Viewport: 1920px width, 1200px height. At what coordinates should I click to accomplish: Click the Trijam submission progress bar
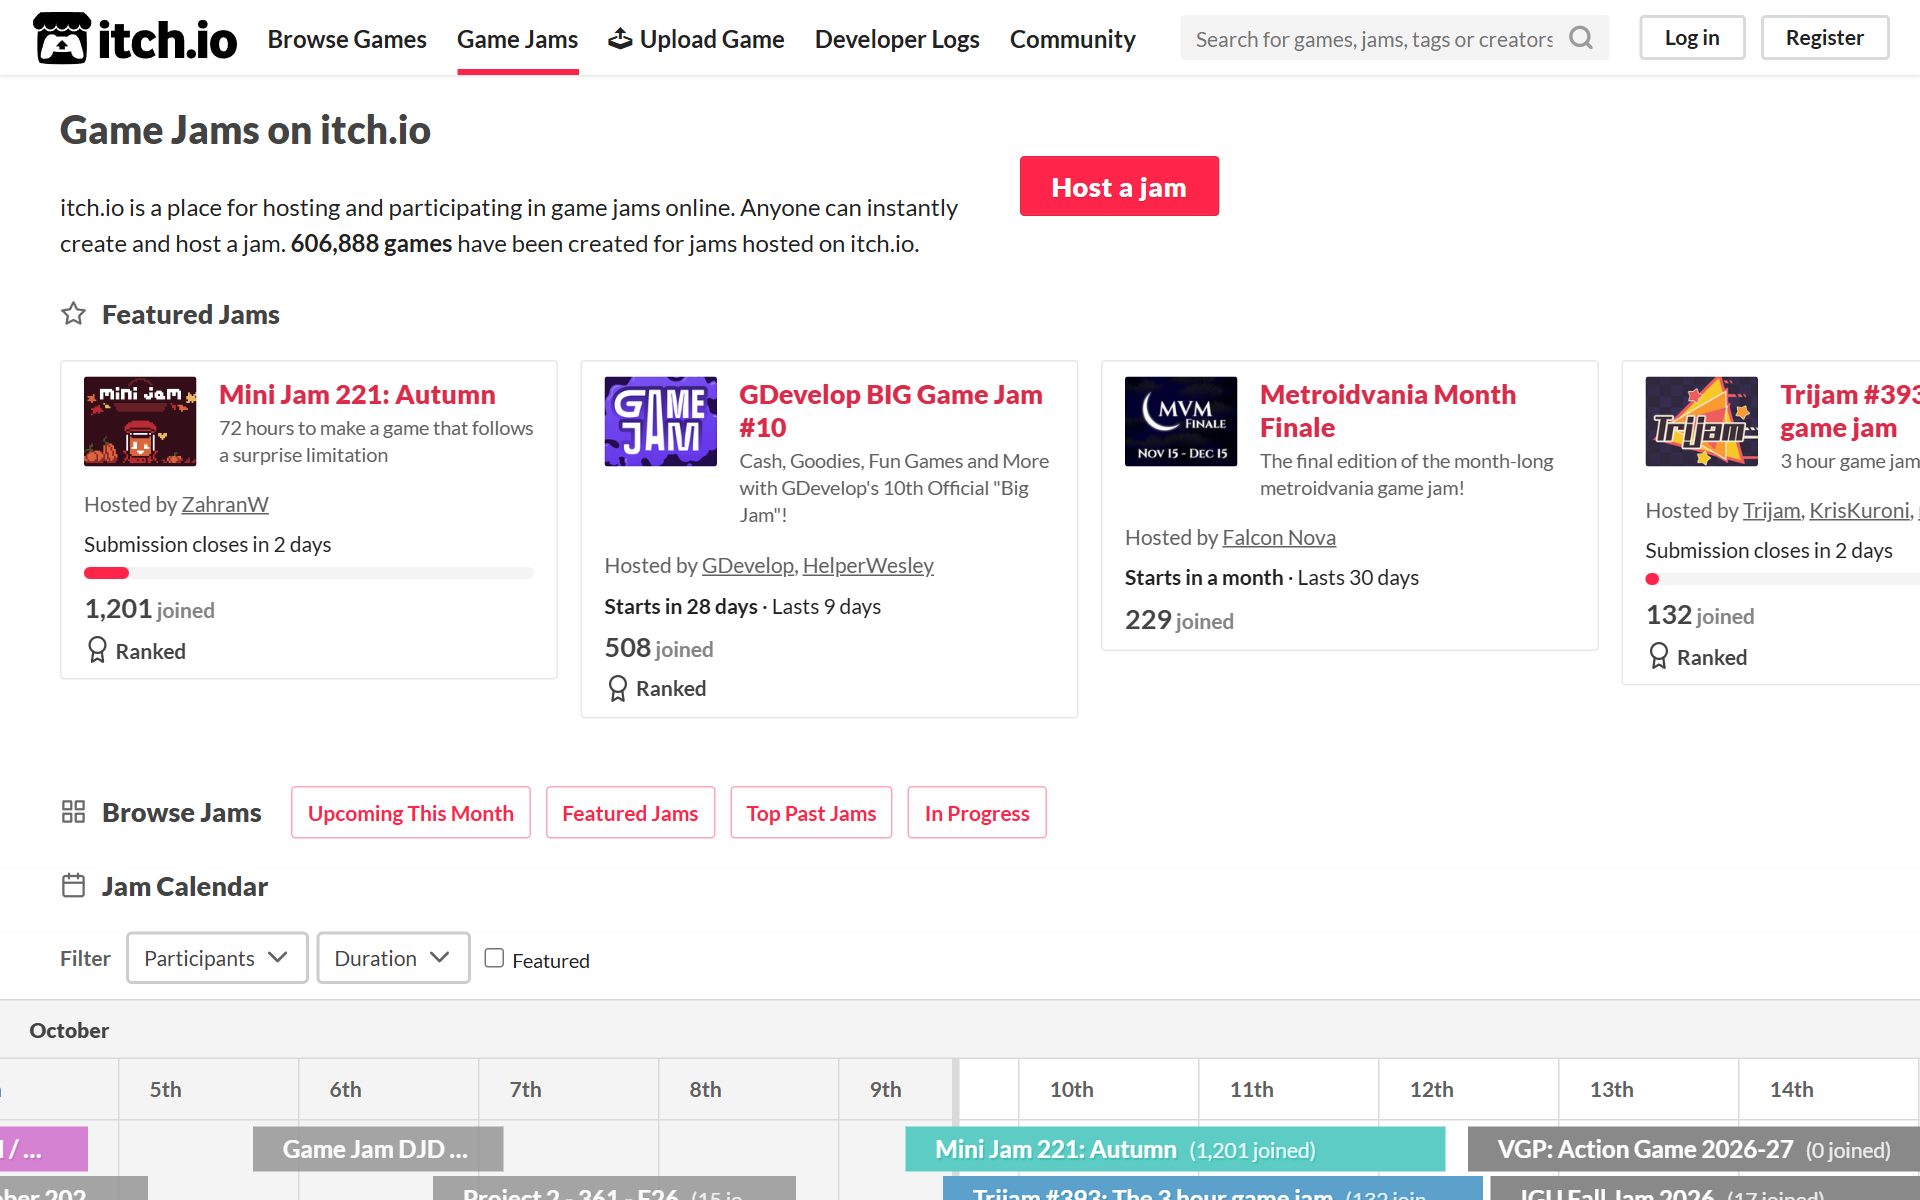[x=1782, y=579]
